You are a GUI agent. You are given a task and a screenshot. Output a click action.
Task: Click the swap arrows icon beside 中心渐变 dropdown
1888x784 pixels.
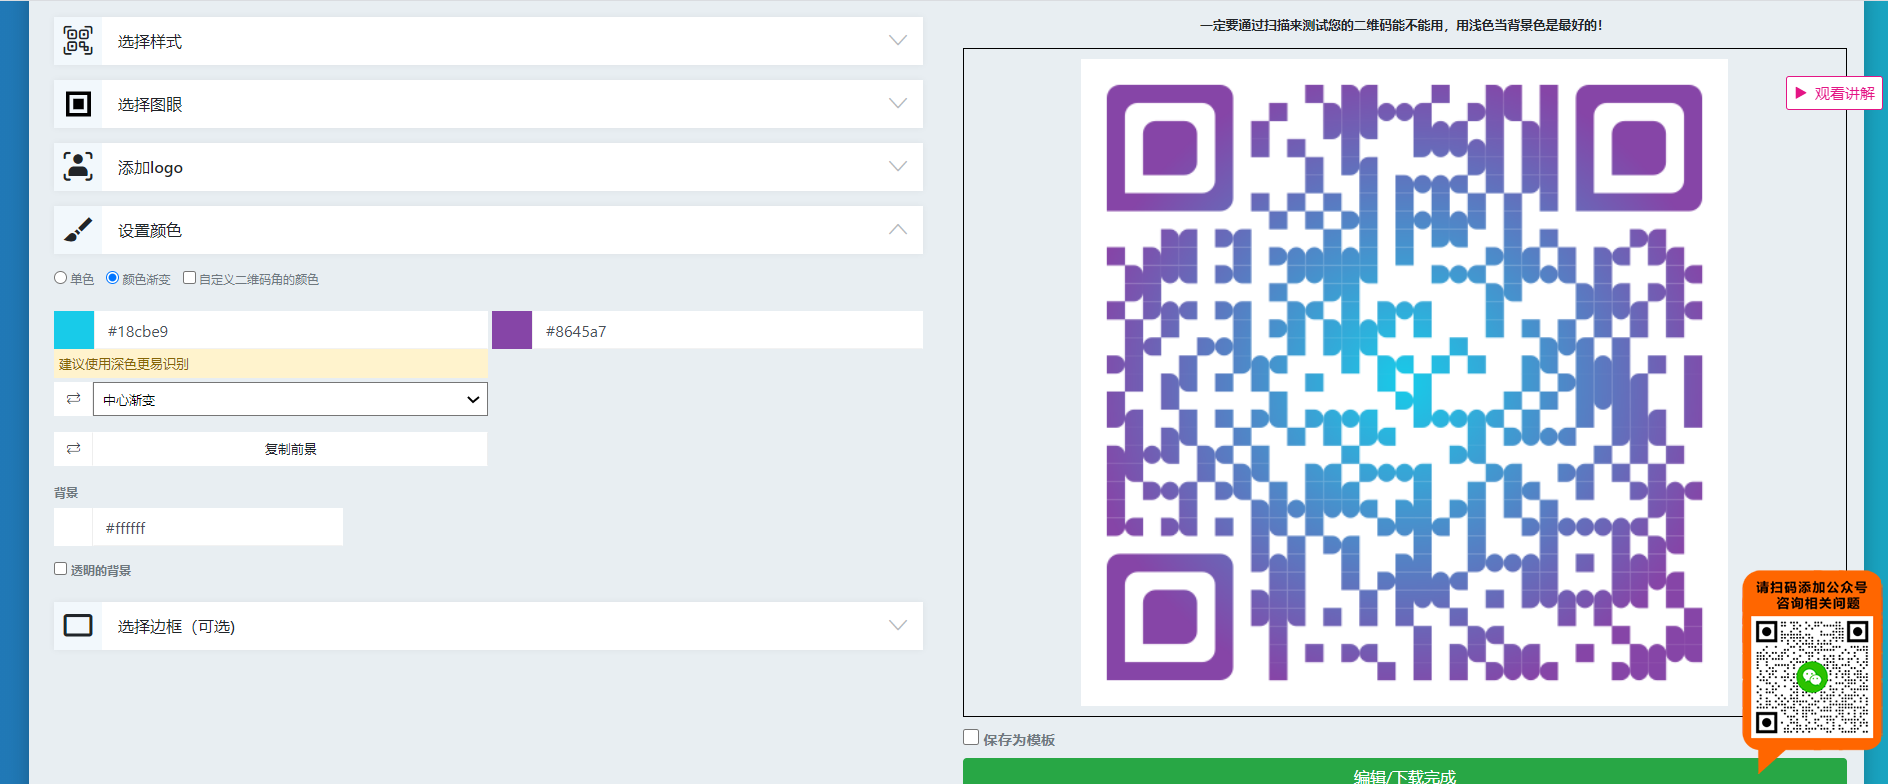73,399
